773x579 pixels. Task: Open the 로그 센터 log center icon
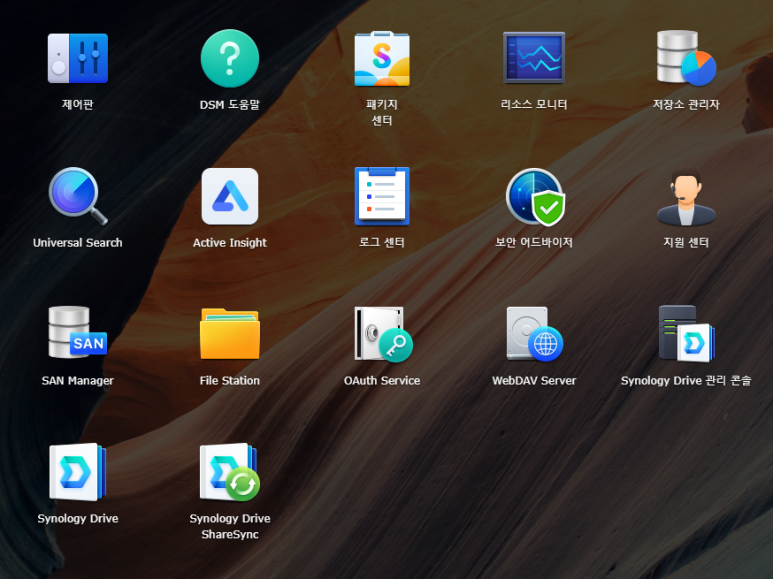382,196
